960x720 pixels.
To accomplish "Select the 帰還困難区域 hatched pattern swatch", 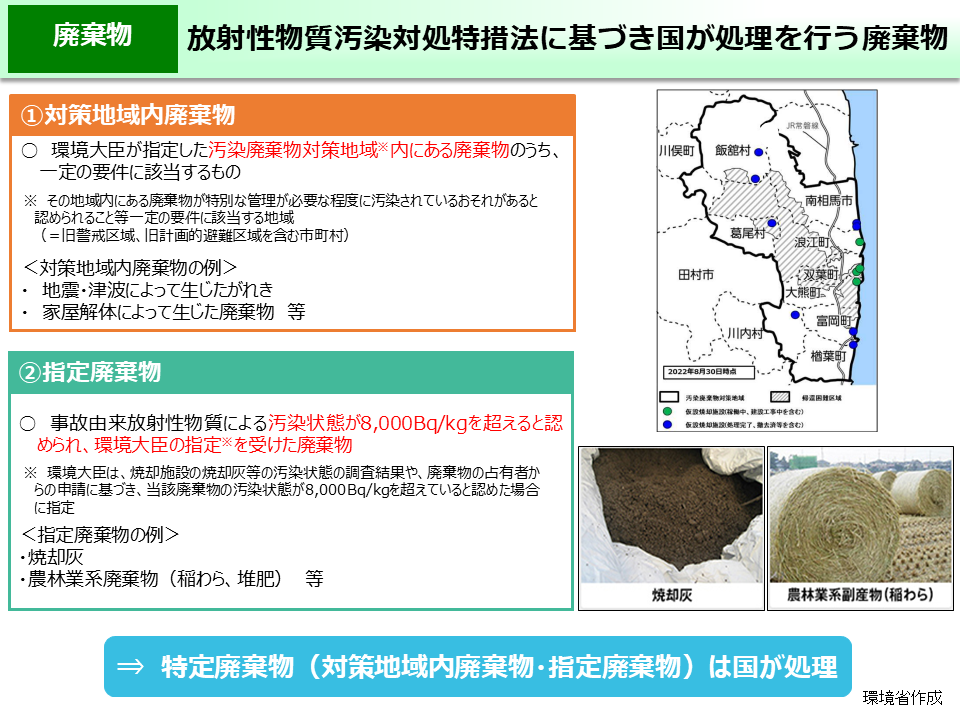I will [779, 396].
